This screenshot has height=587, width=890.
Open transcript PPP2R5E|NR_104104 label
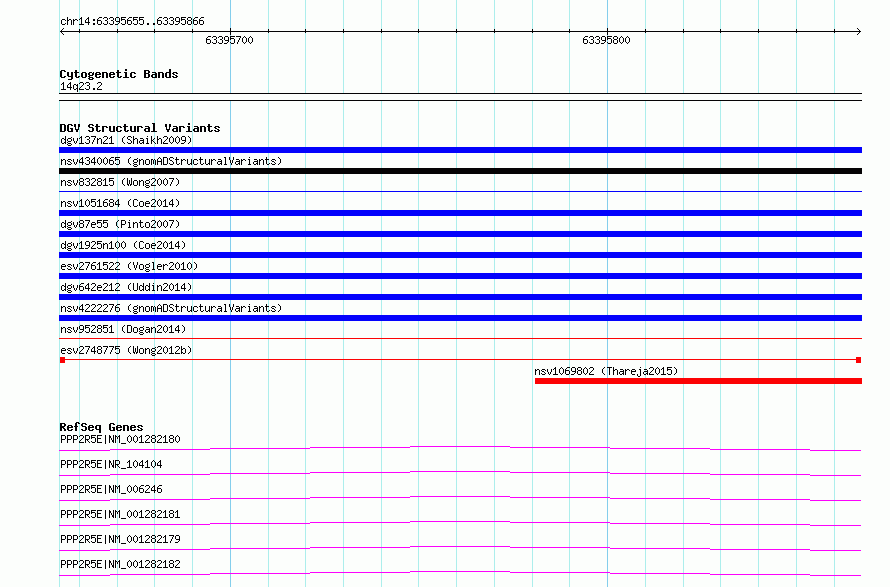point(111,464)
